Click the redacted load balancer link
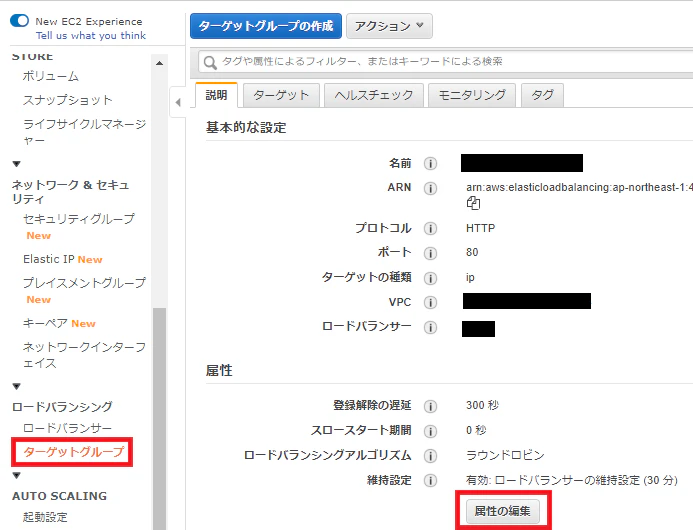Screen dimensions: 693x530 point(478,329)
